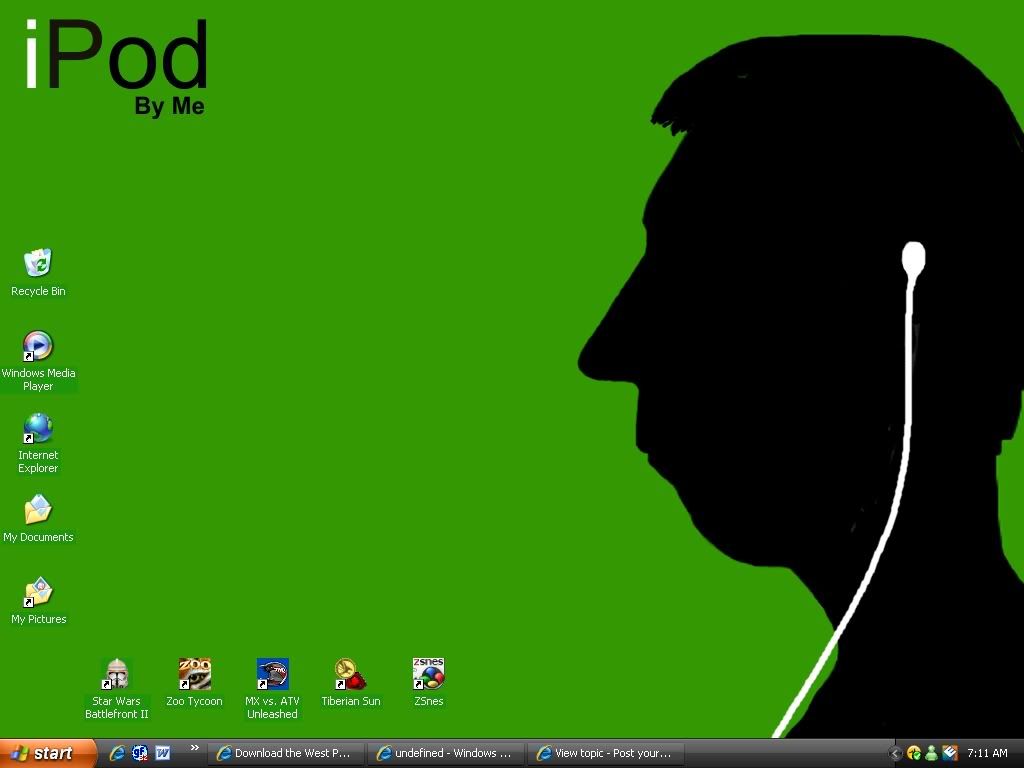1024x768 pixels.
Task: Select Star Wars Battlefront II shortcut
Action: 117,674
